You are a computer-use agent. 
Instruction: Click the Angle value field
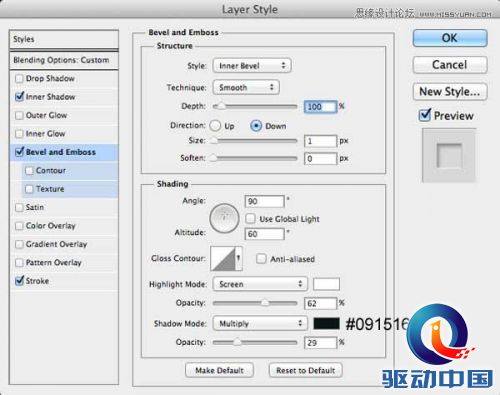(264, 201)
